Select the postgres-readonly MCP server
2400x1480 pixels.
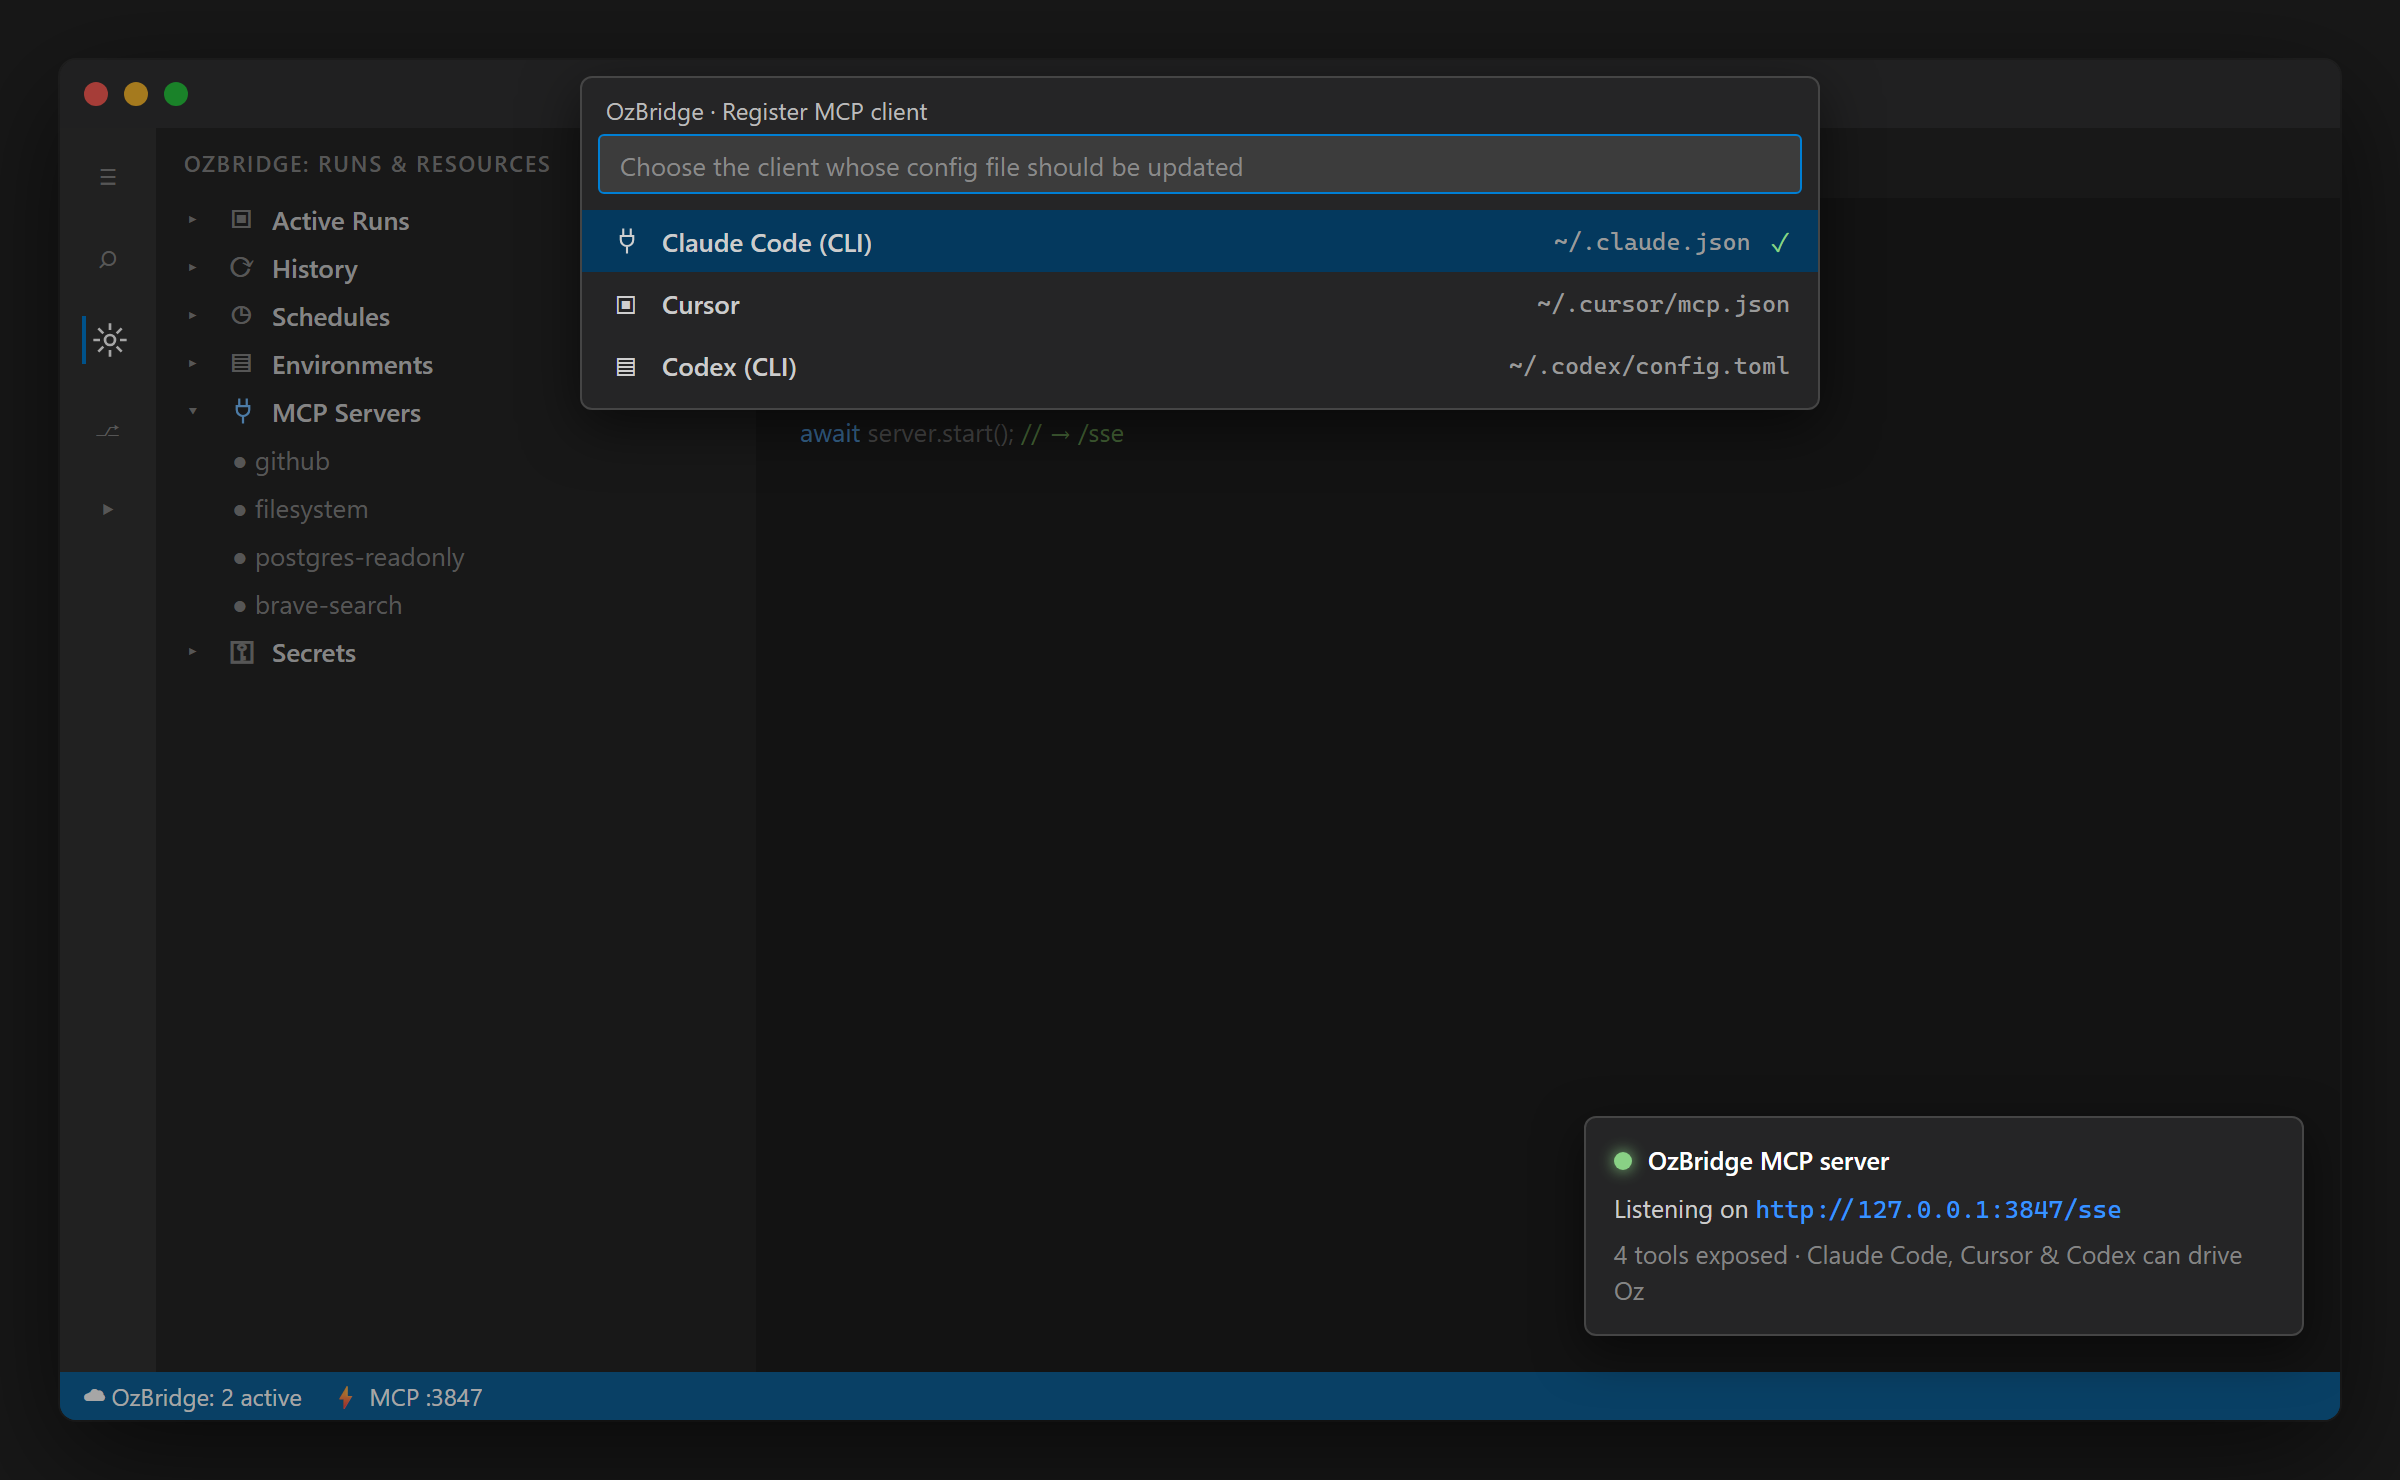click(359, 557)
